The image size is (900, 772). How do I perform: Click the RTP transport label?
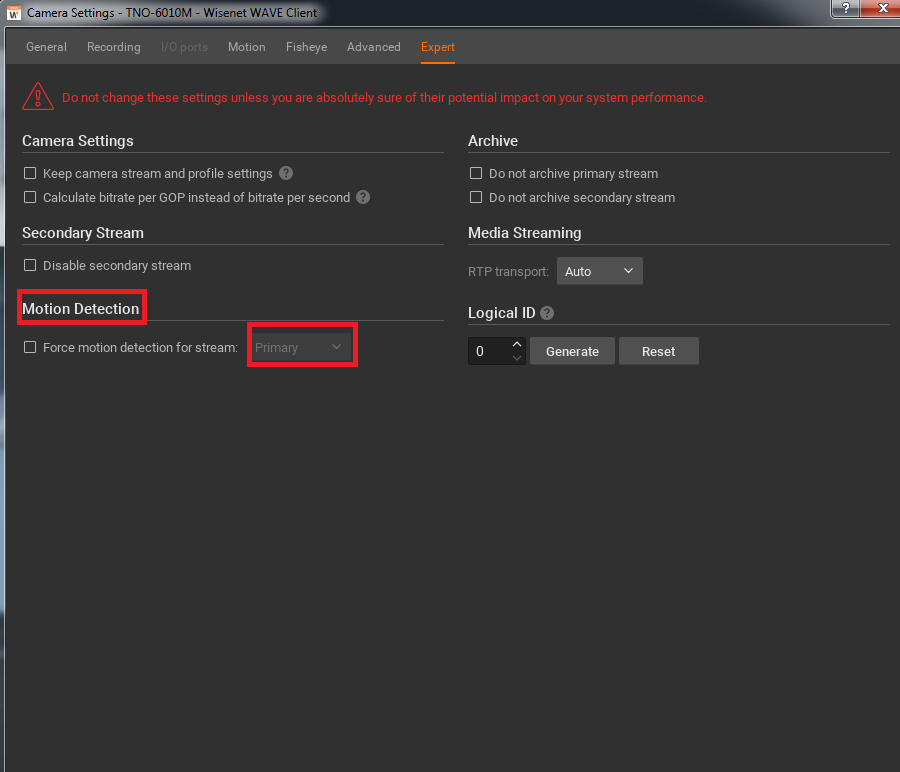coord(508,271)
